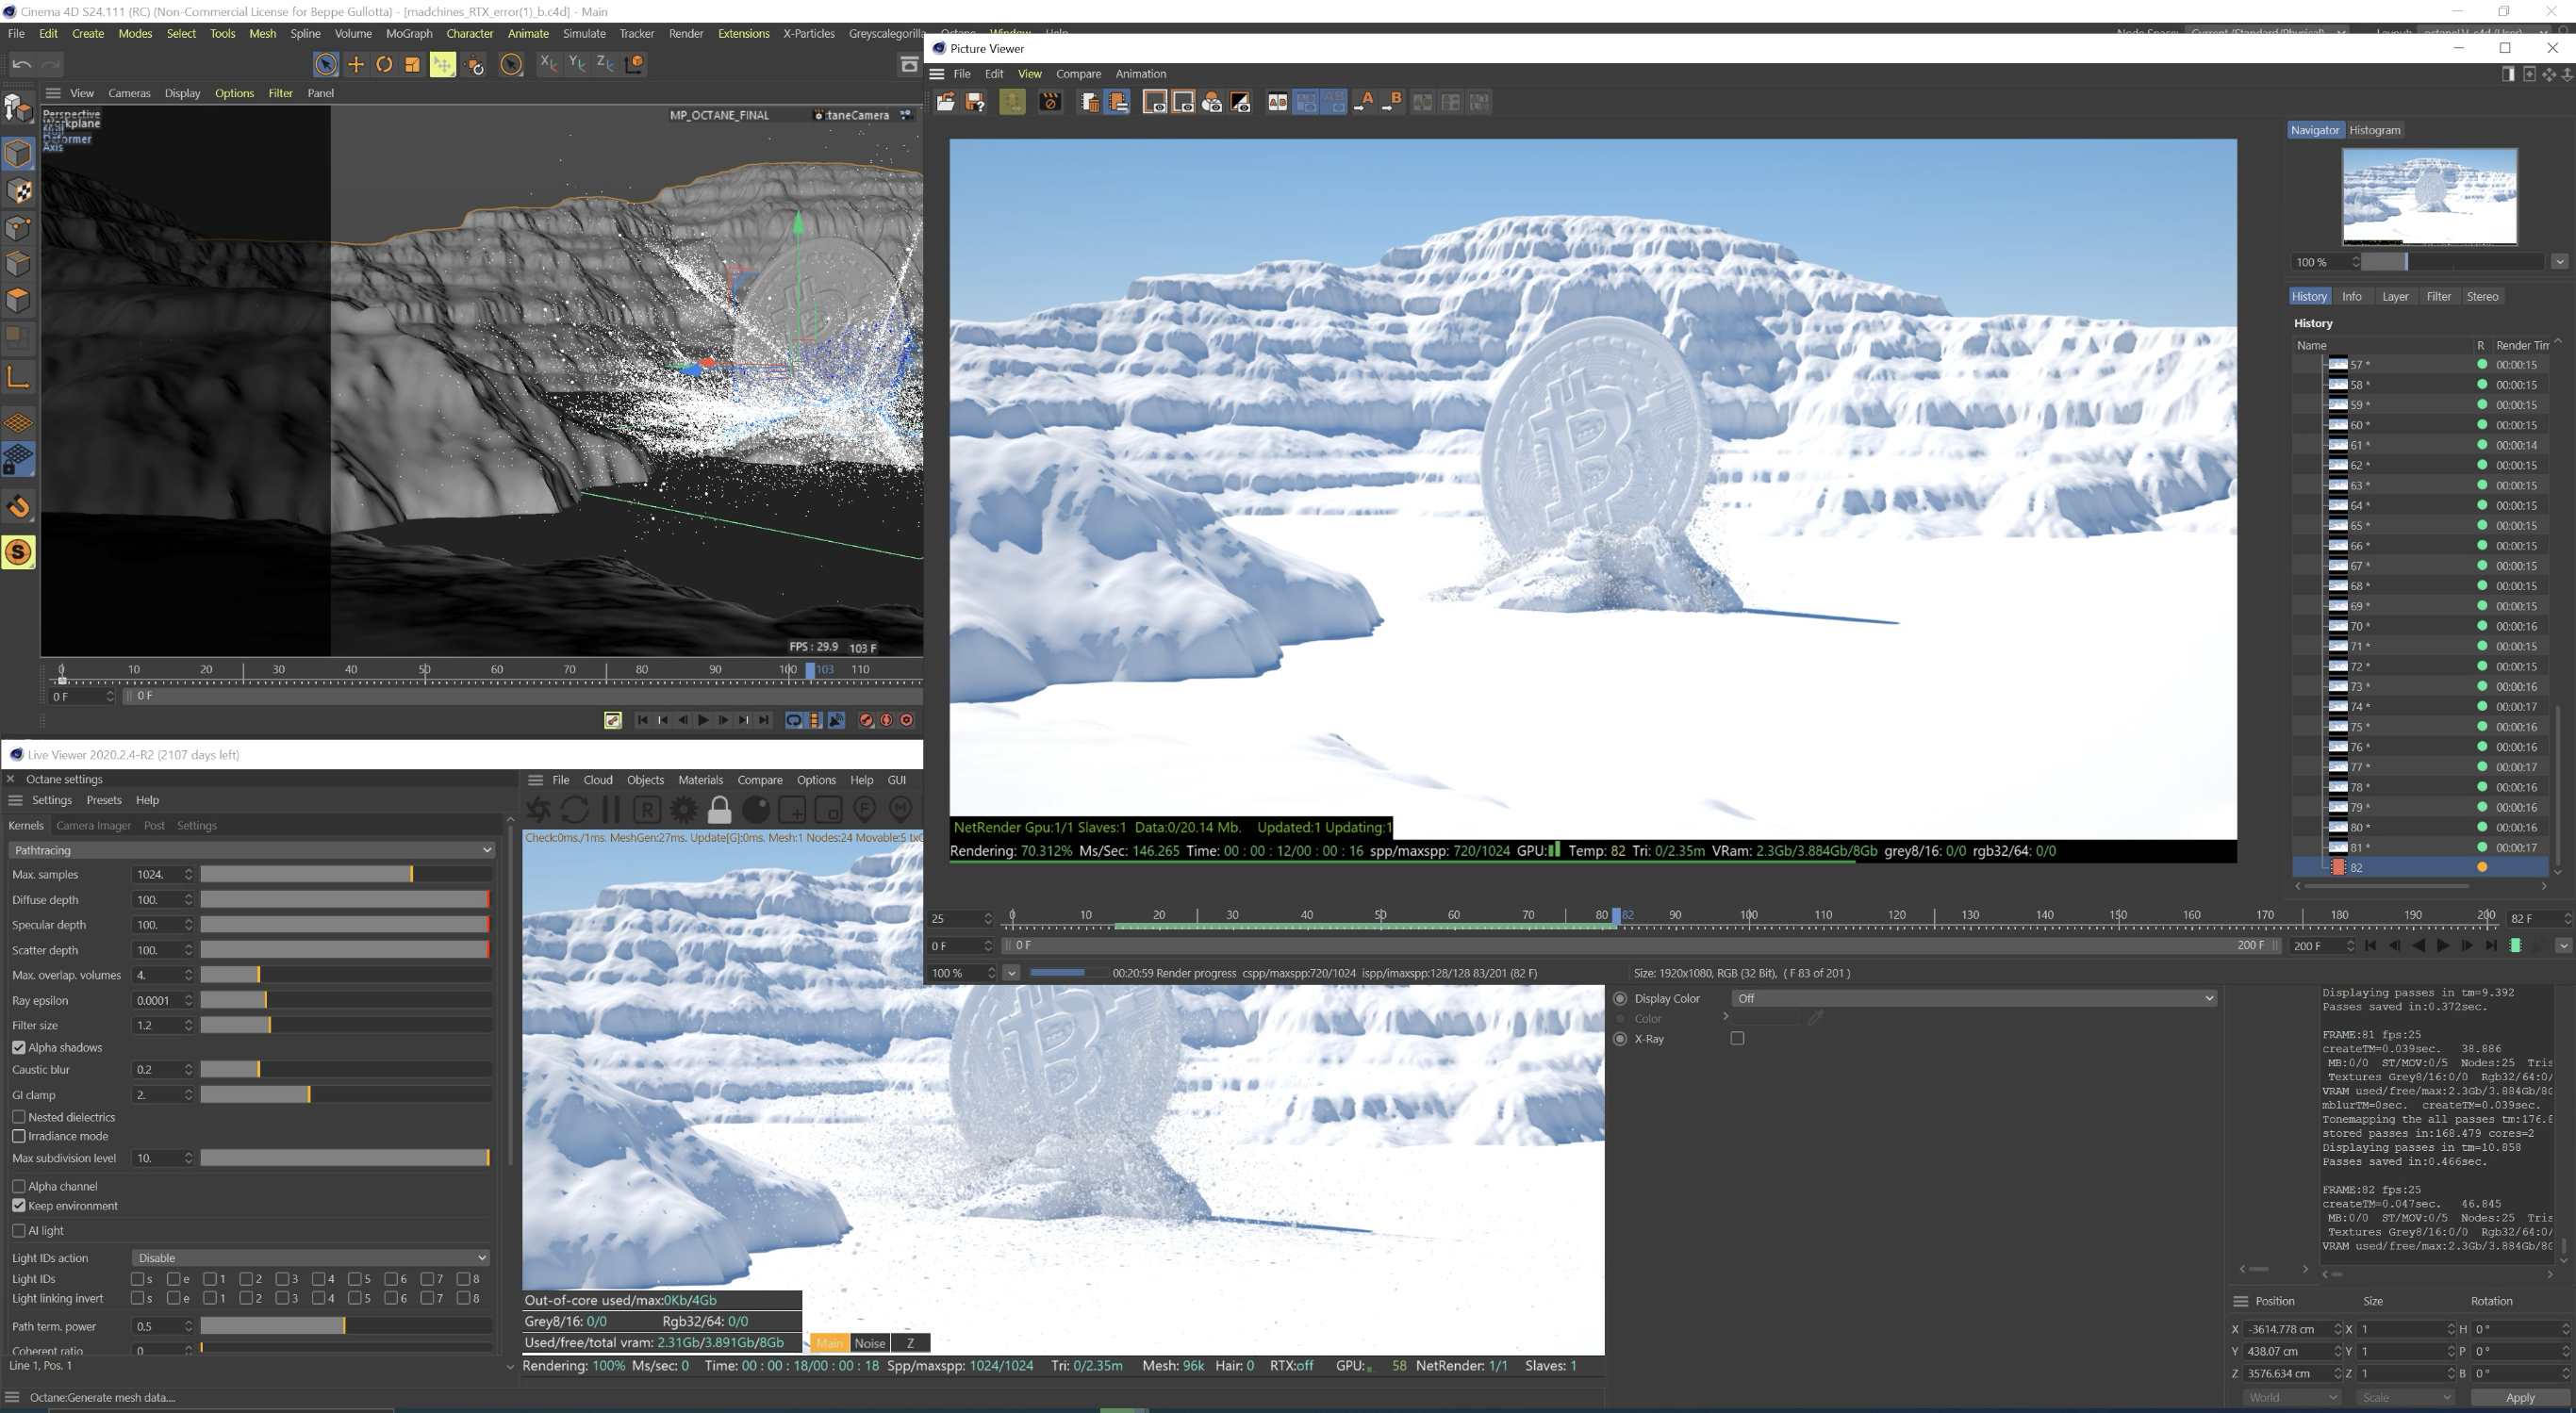Open the Display Color dropdown
The width and height of the screenshot is (2576, 1413).
[x=1974, y=998]
